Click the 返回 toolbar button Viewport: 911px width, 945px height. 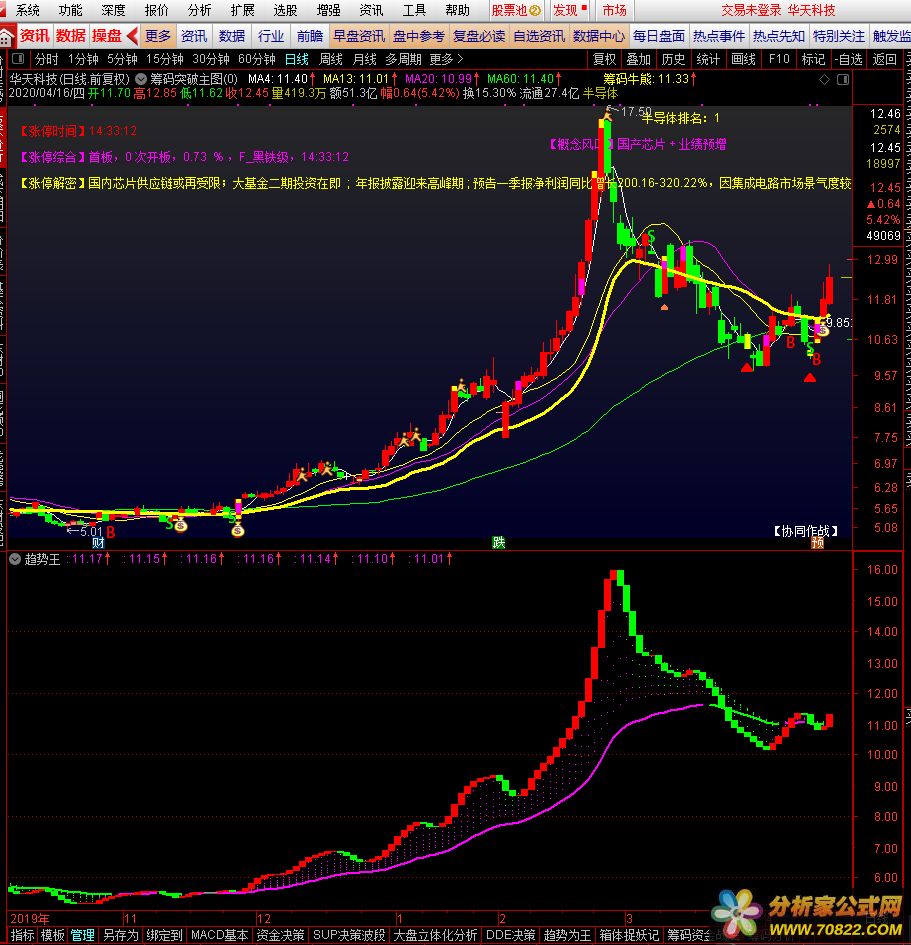(x=884, y=59)
